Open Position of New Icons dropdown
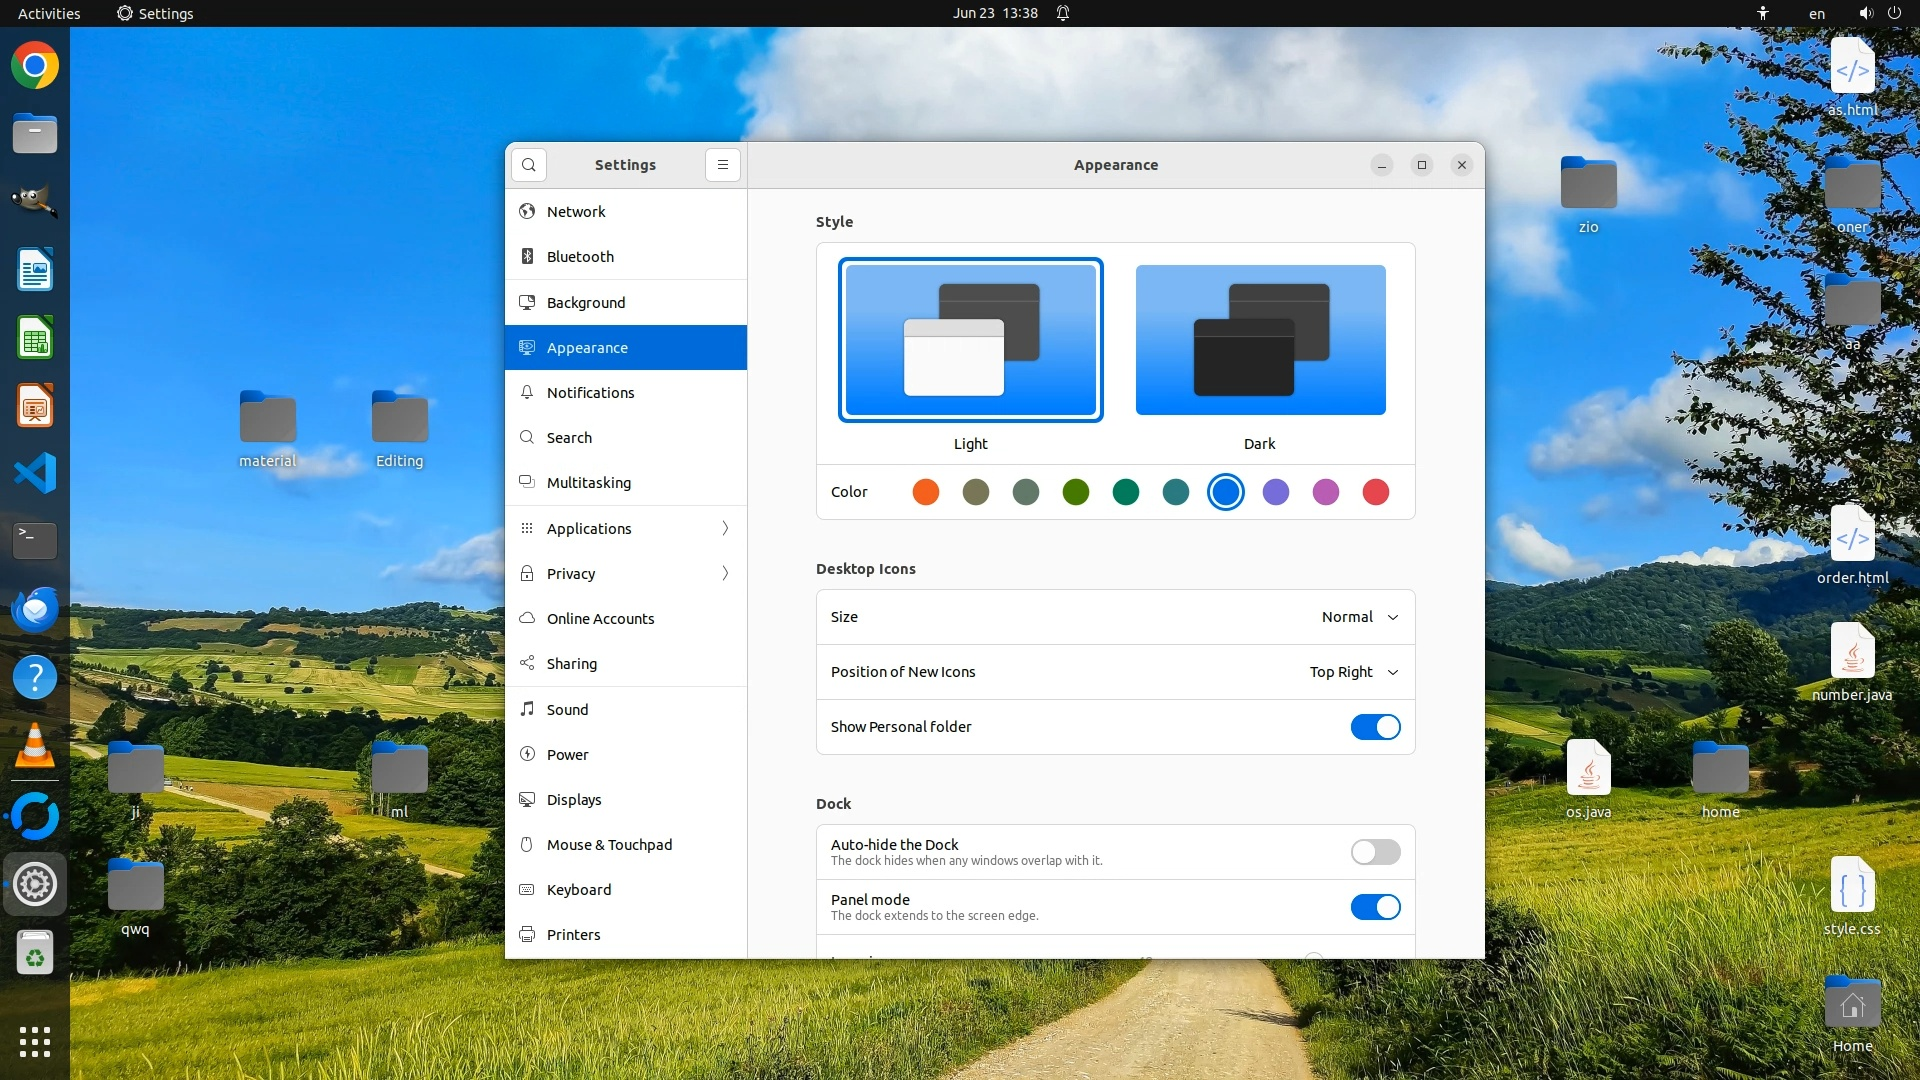Image resolution: width=1920 pixels, height=1080 pixels. (x=1353, y=672)
